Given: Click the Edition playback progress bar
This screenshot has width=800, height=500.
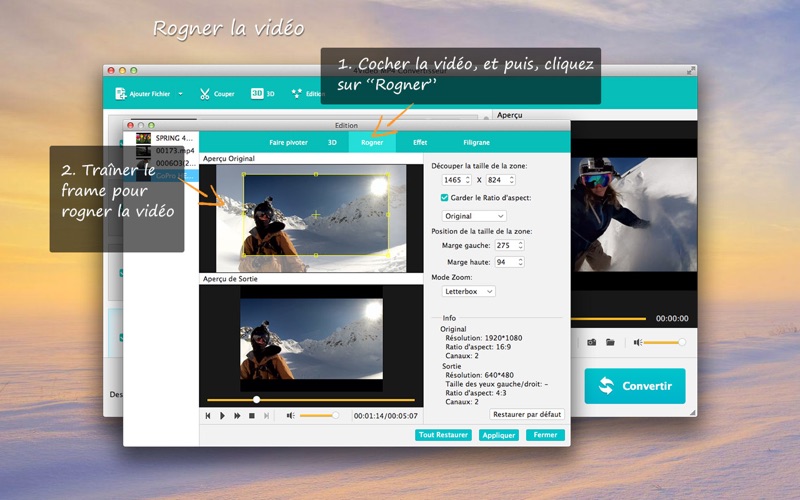Looking at the screenshot, I should (x=311, y=399).
